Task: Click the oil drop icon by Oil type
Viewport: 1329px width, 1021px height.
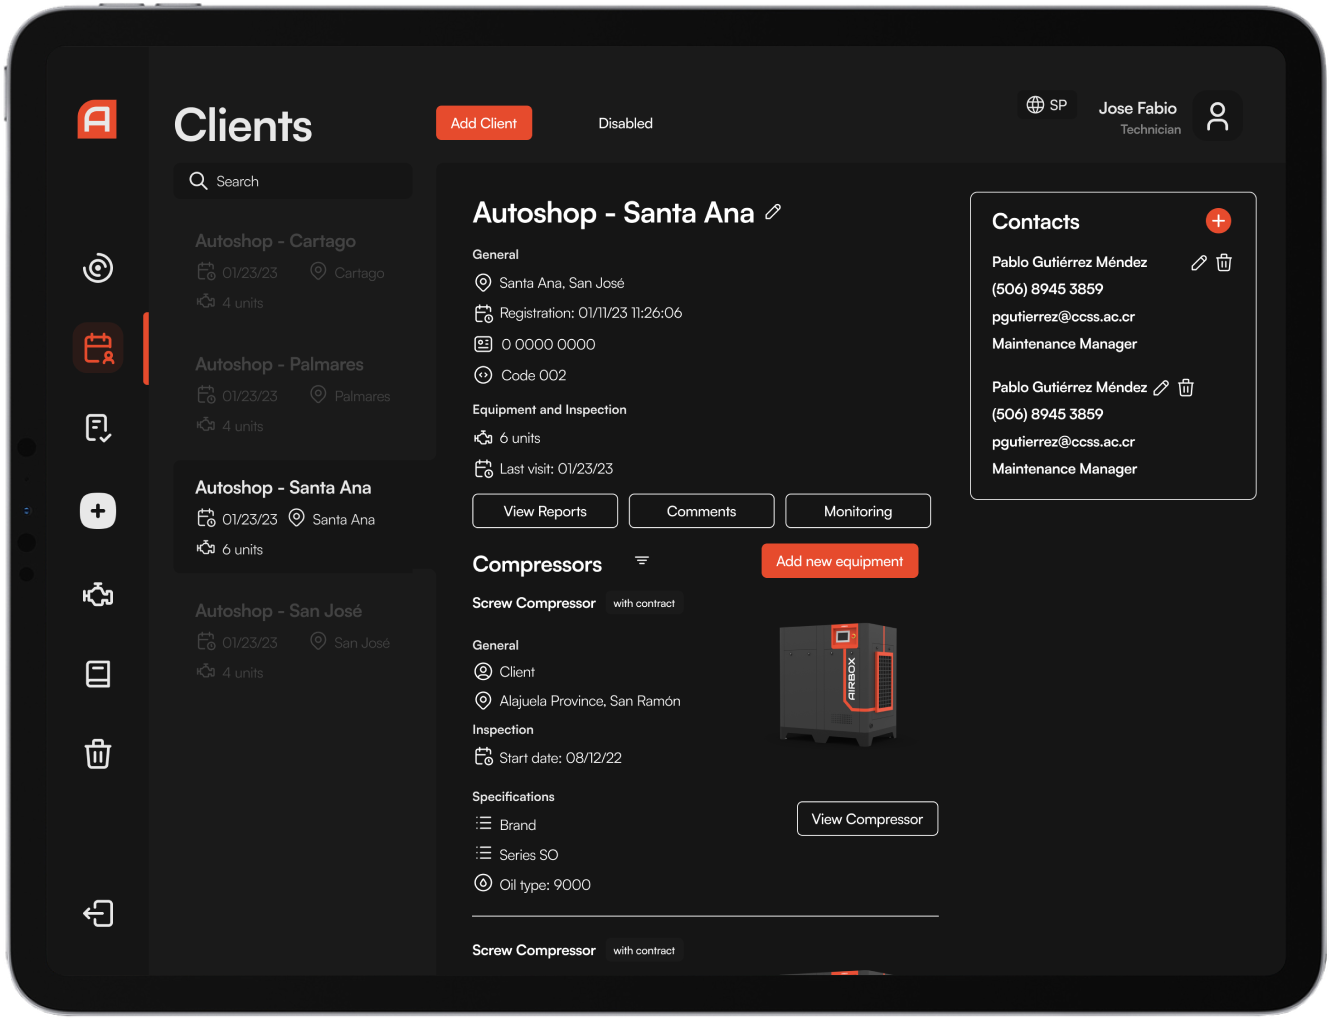Action: coord(483,884)
